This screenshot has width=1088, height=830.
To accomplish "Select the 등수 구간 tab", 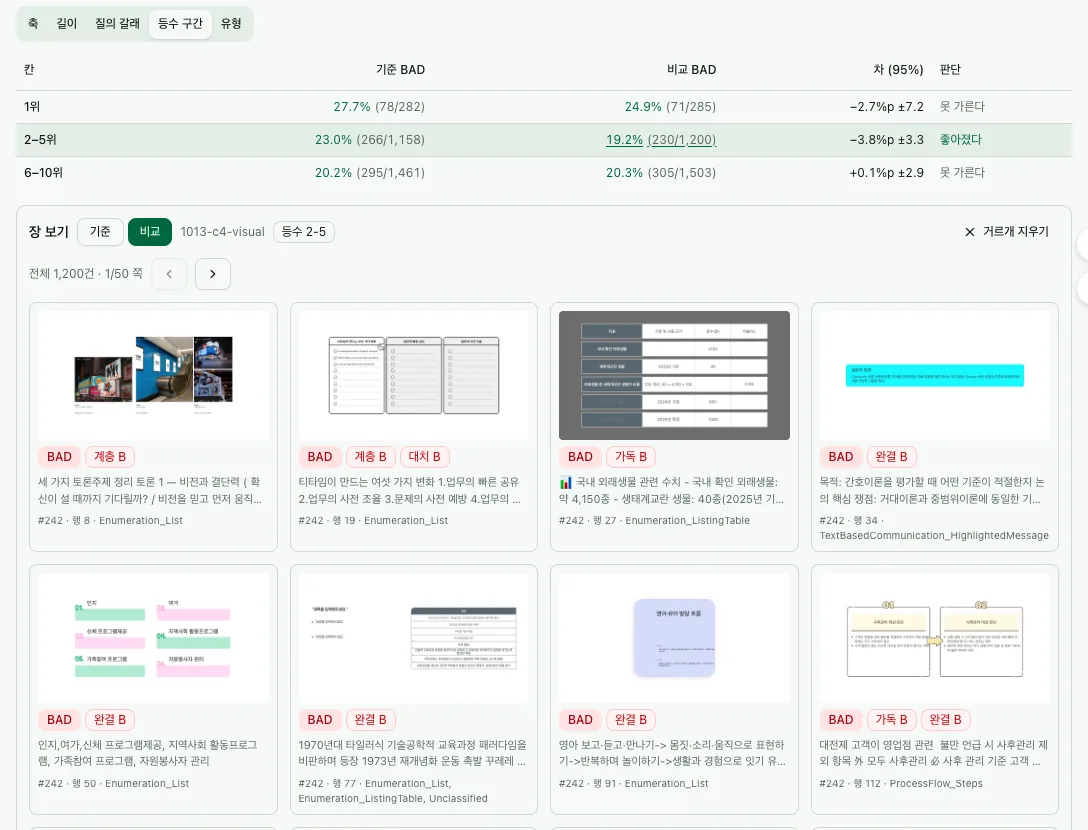I will [180, 24].
